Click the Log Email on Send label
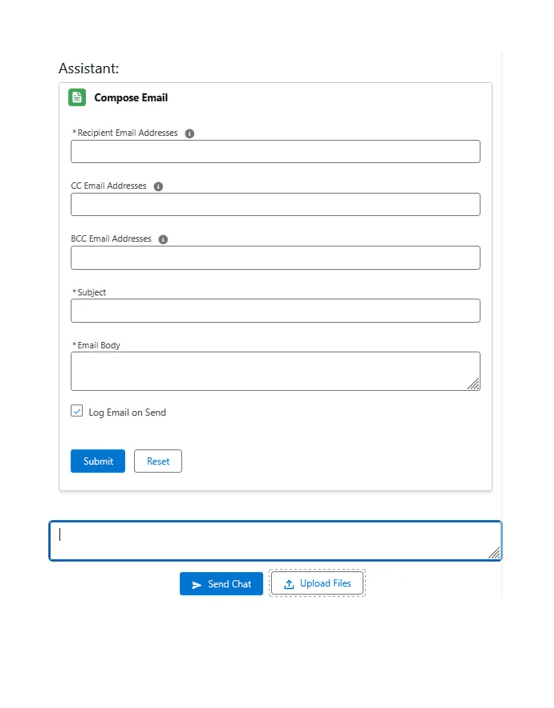554x708 pixels. (127, 412)
